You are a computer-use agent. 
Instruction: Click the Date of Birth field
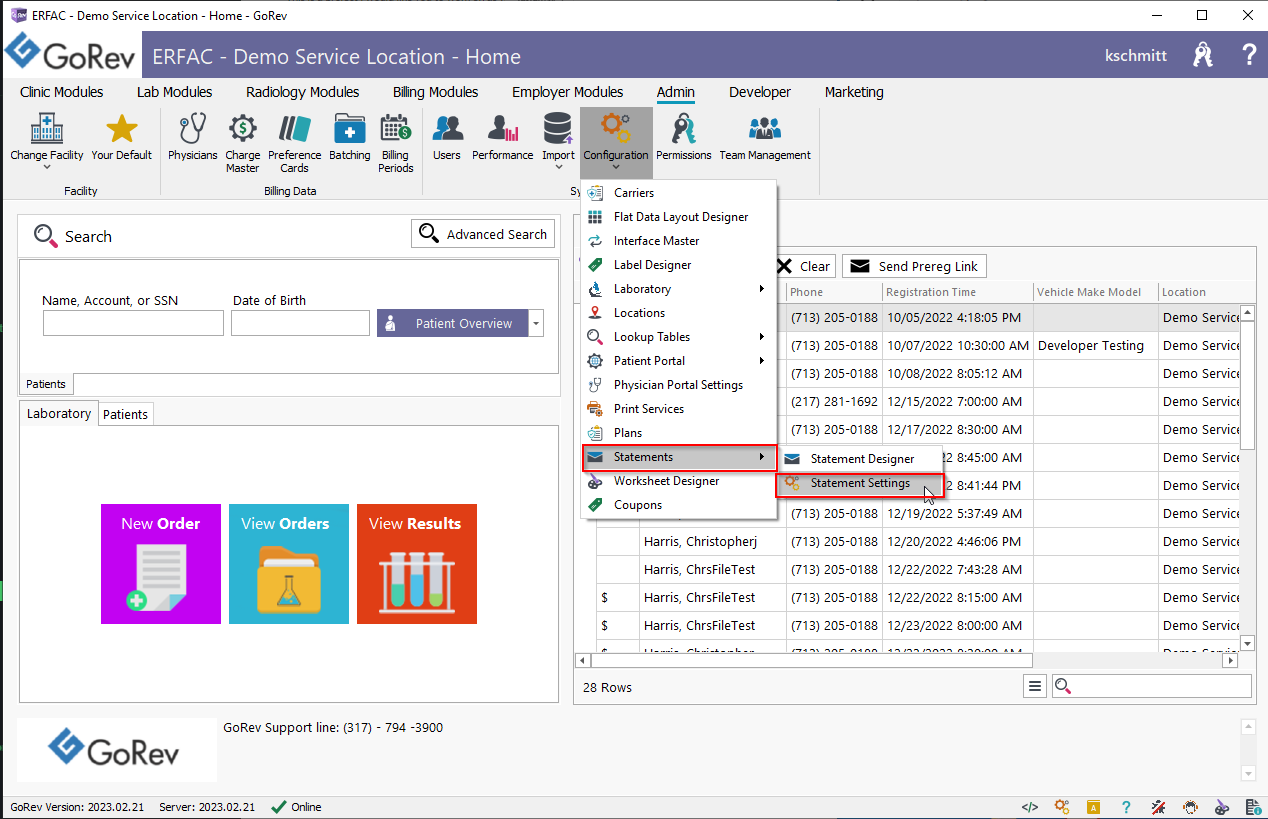pyautogui.click(x=300, y=323)
